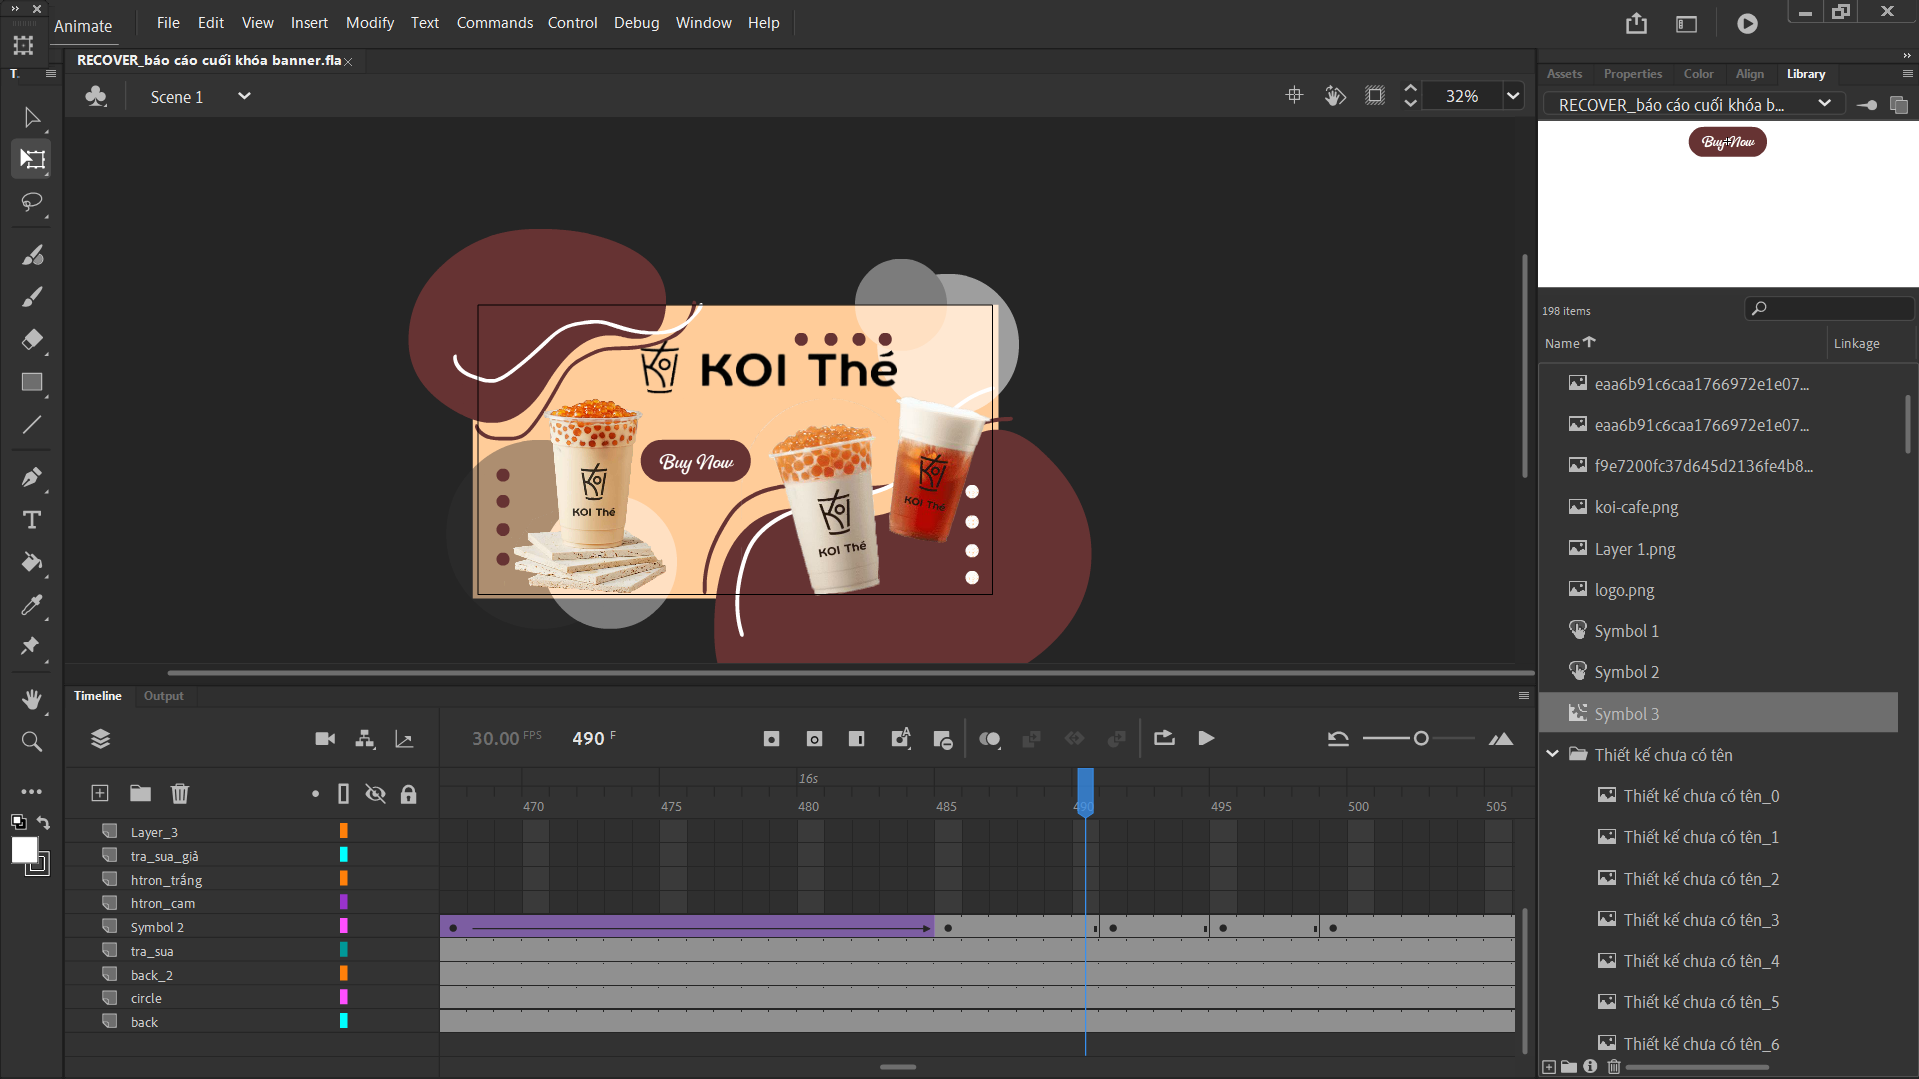Open Quick Share and Publish
1919x1079 pixels.
[x=1636, y=23]
